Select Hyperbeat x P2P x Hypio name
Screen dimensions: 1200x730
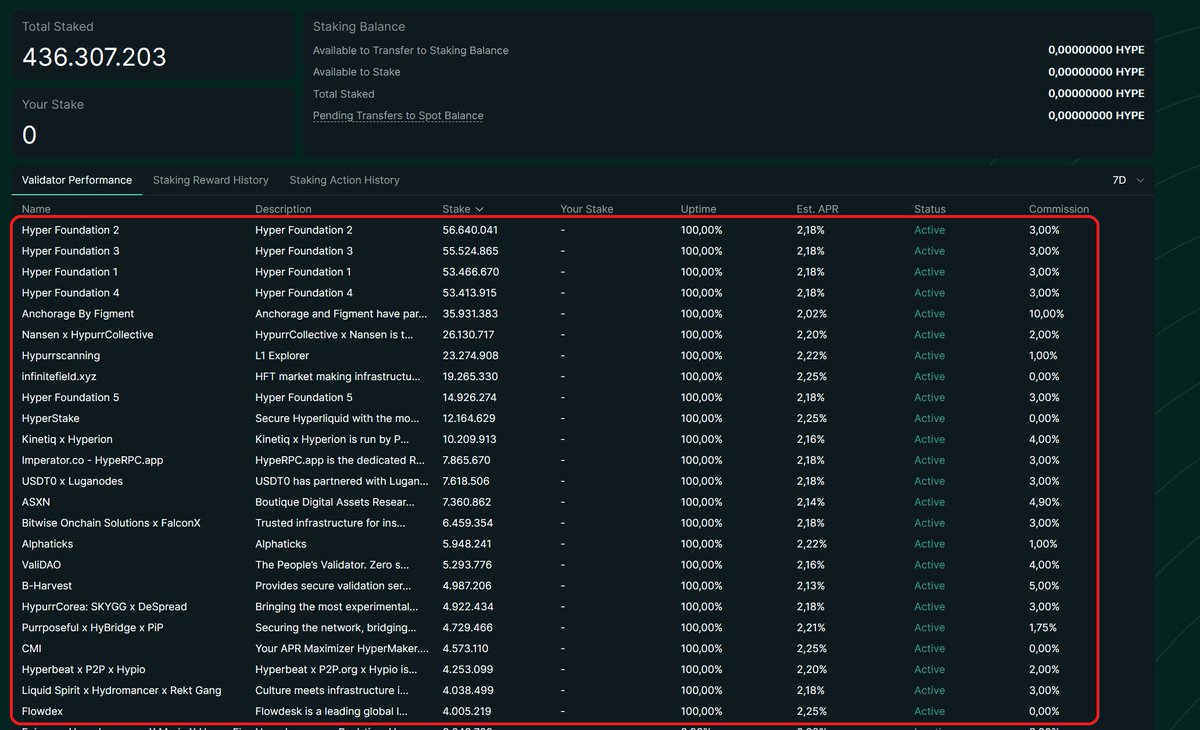coord(84,671)
